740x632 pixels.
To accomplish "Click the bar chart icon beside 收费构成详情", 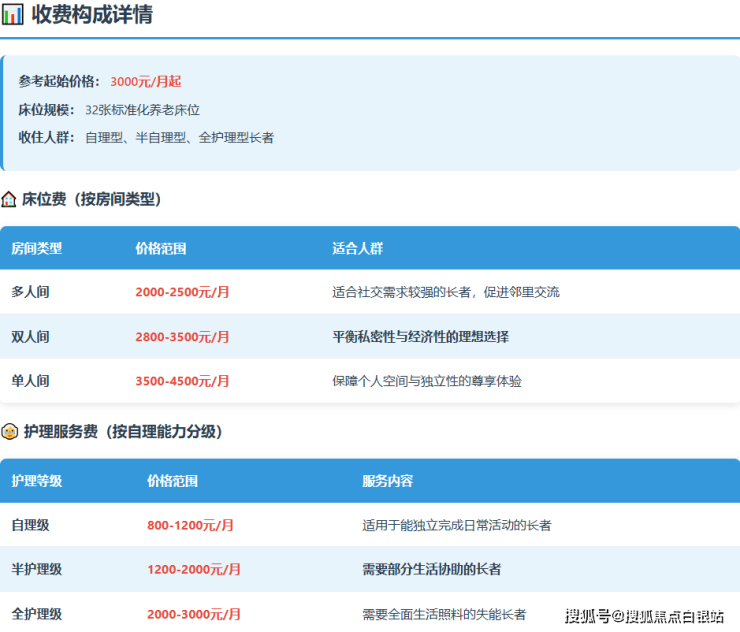I will [13, 15].
